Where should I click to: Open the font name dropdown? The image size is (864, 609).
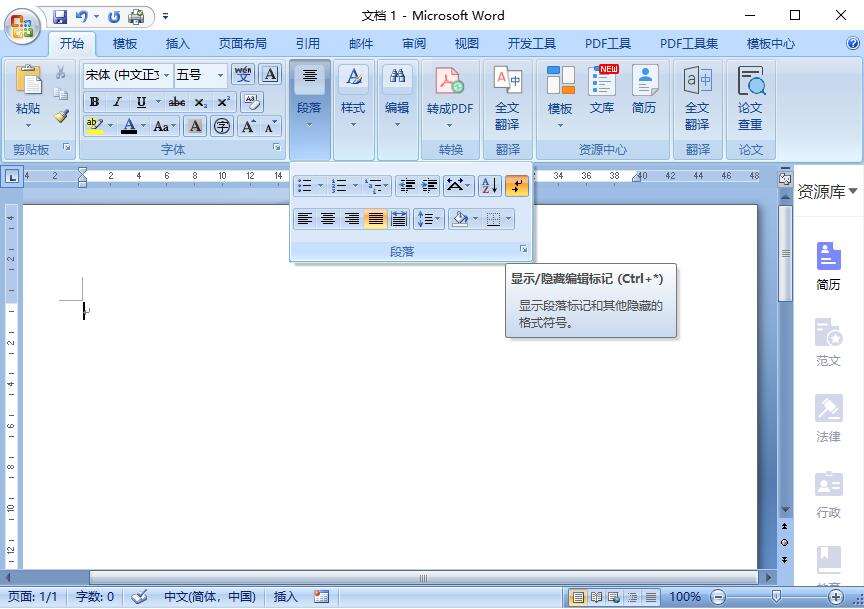tap(166, 74)
